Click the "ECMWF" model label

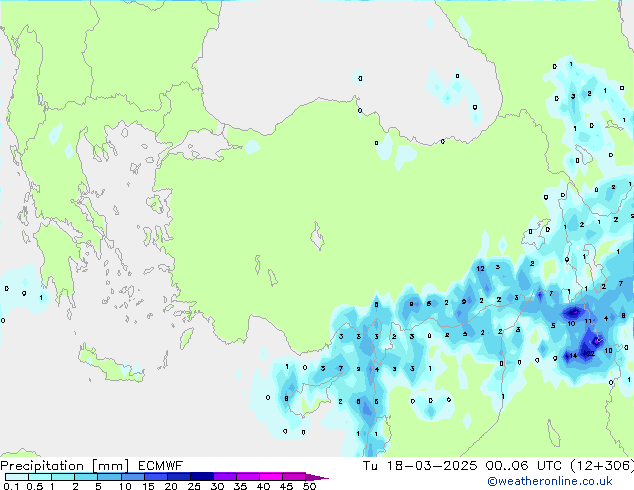(x=160, y=466)
